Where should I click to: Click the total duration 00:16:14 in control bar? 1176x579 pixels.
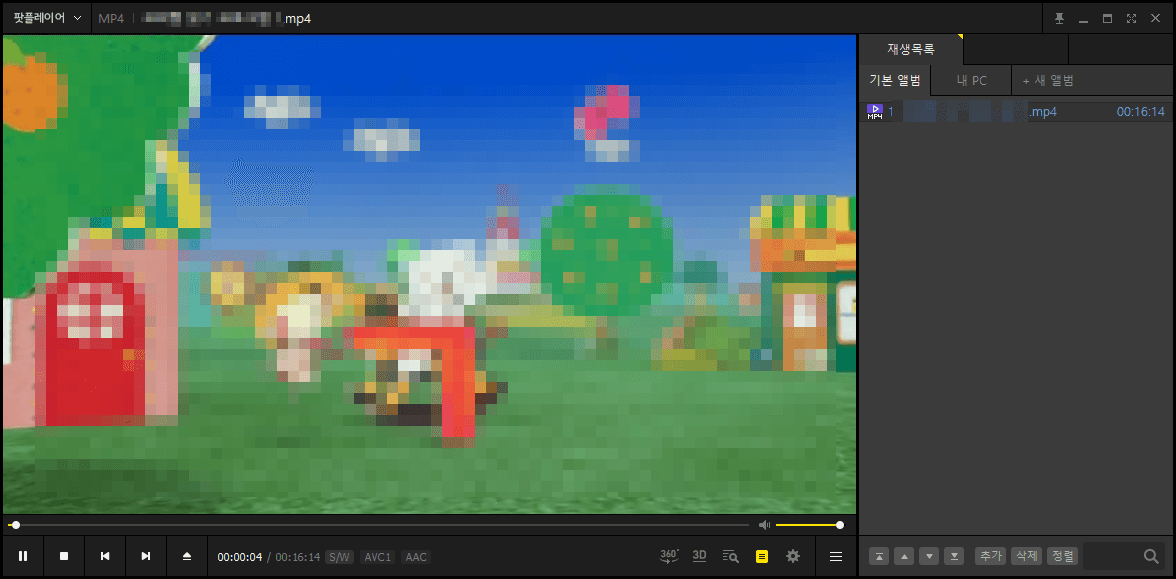click(x=298, y=557)
